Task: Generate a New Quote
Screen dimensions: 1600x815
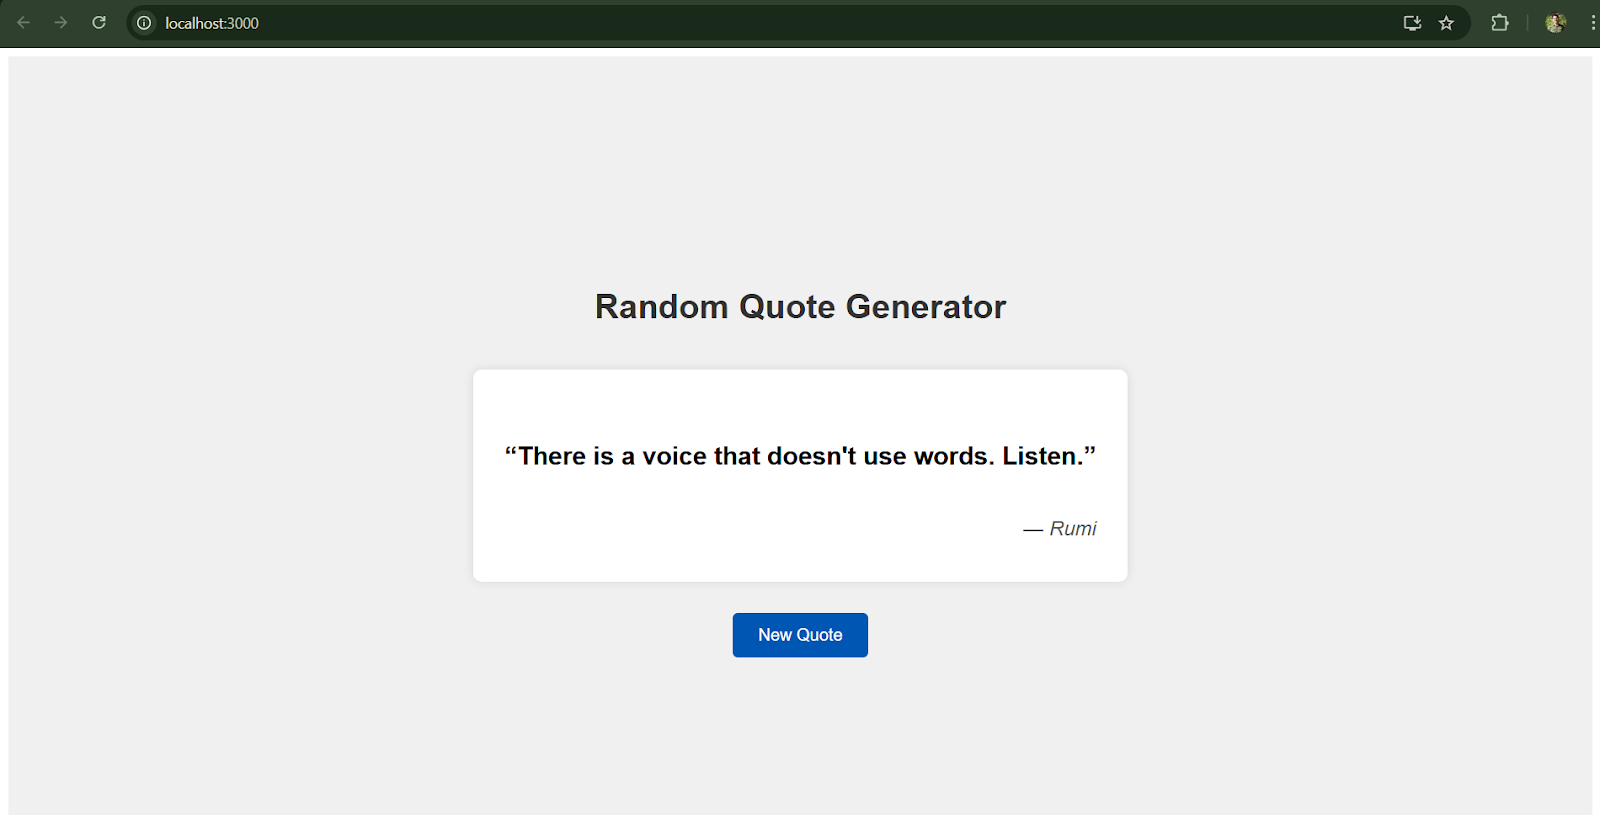Action: (x=800, y=635)
